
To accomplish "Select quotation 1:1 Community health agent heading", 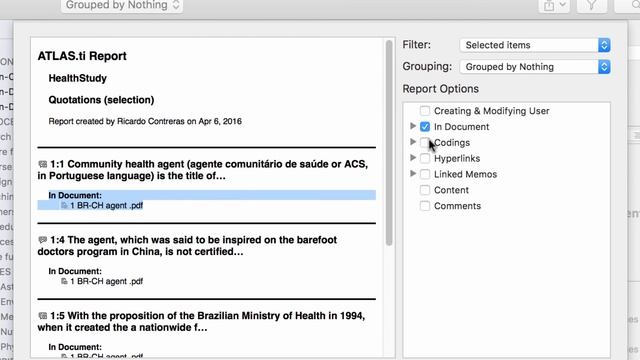I will click(x=203, y=170).
